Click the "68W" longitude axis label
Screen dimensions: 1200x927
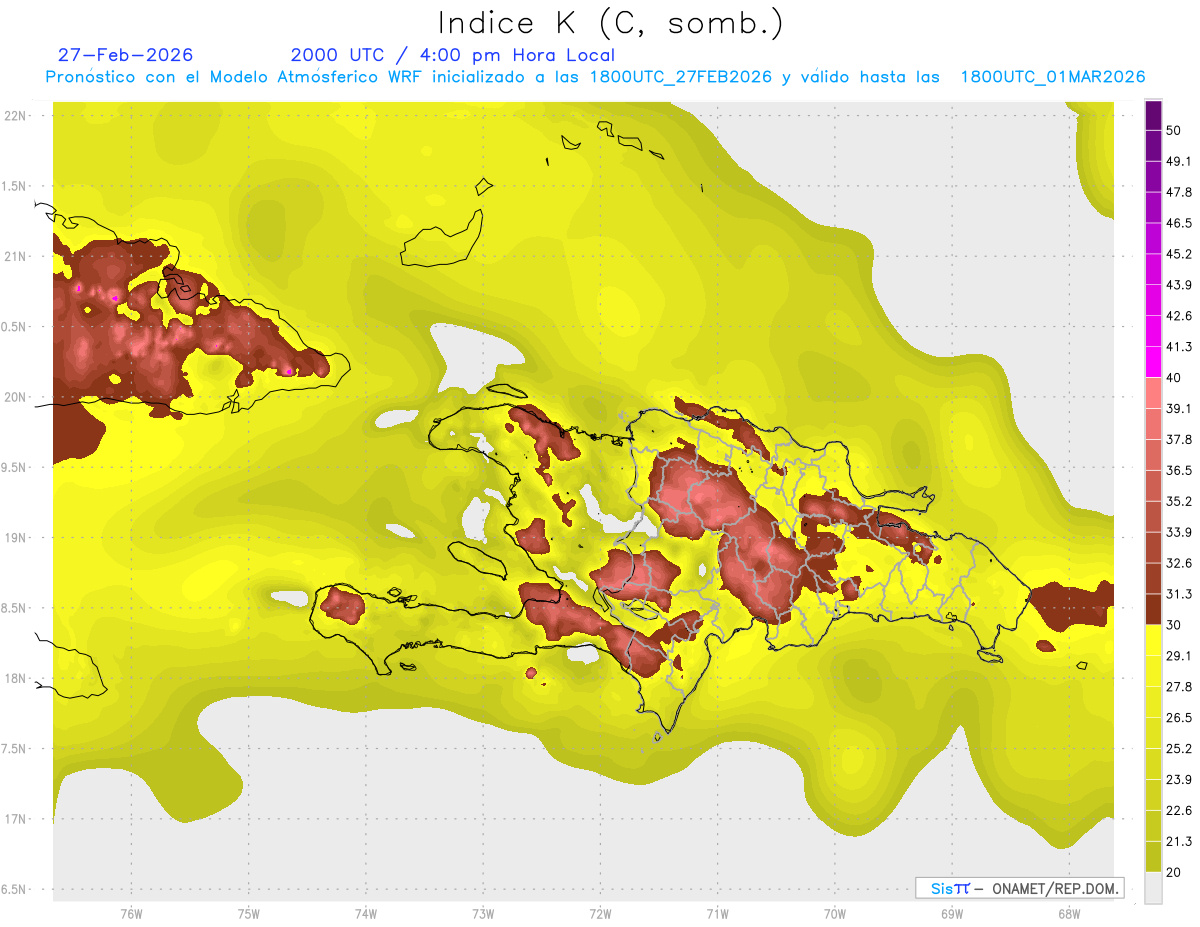[1068, 914]
